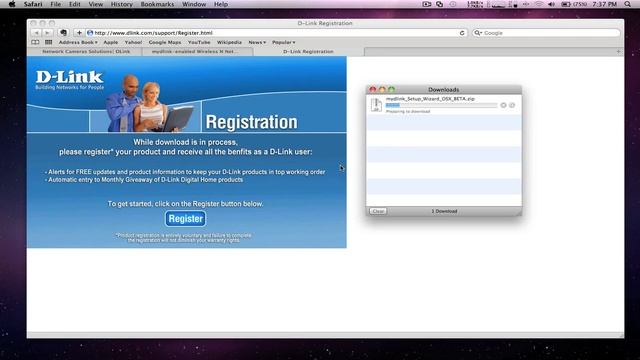Switch to mydlink-enabled Wireless N tab

click(x=197, y=51)
